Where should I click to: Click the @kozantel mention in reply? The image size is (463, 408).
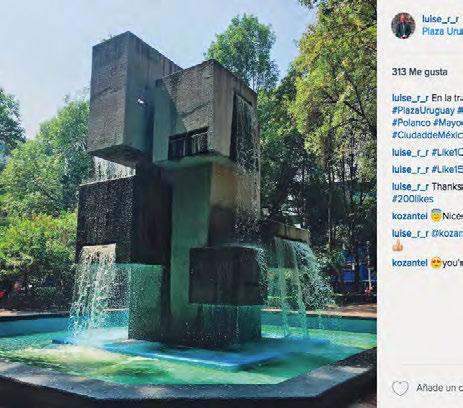pyautogui.click(x=447, y=233)
